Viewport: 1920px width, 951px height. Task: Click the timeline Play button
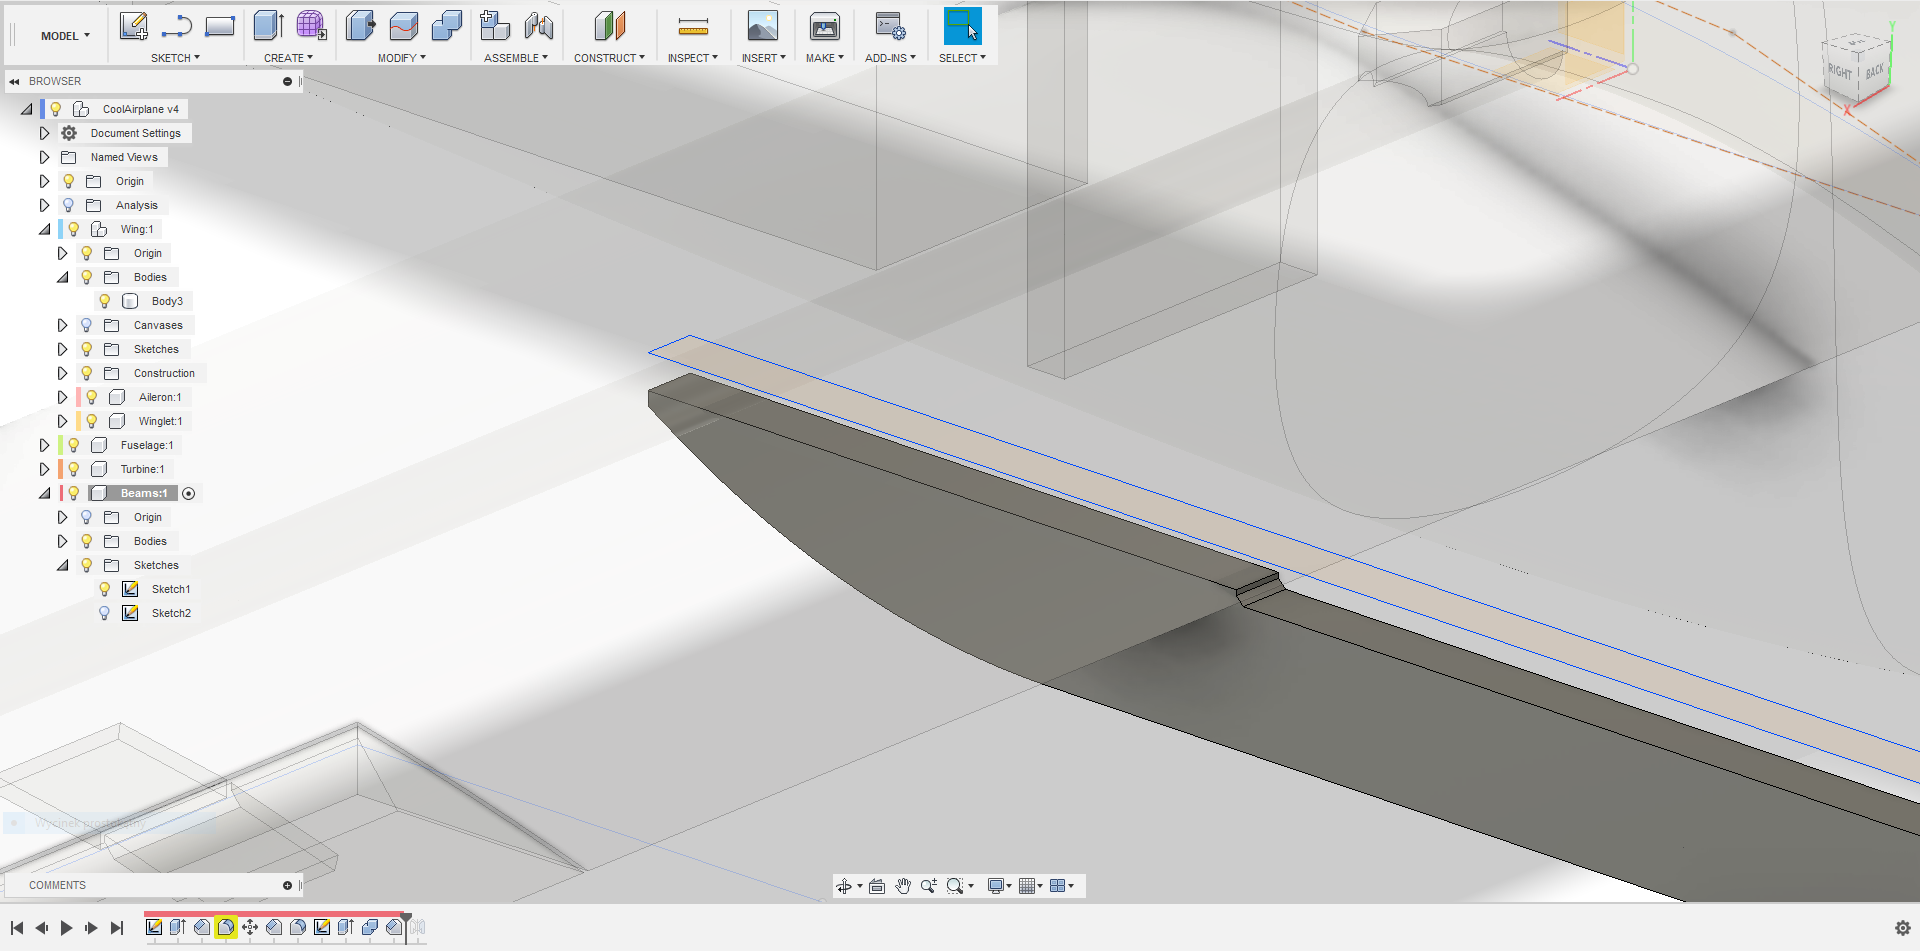[66, 928]
